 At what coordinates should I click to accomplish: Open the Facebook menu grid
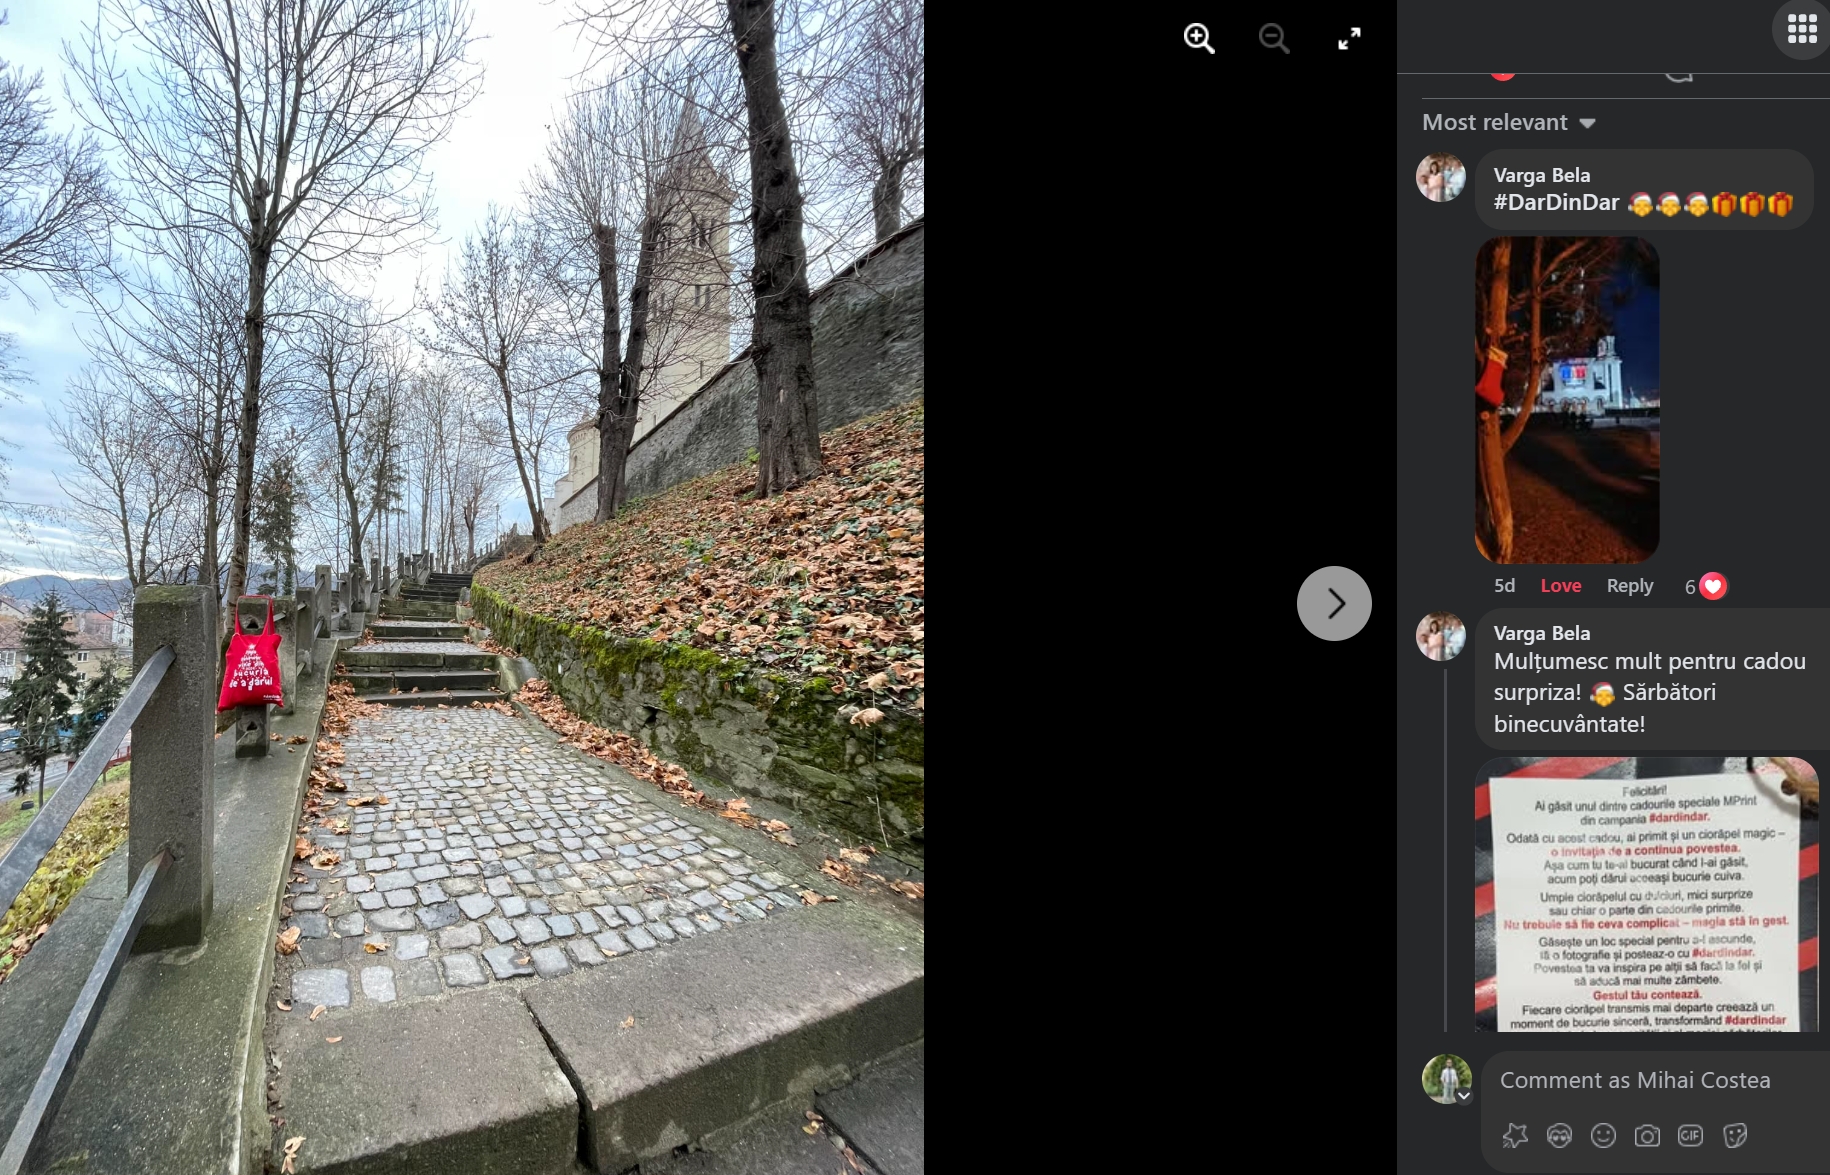1801,29
